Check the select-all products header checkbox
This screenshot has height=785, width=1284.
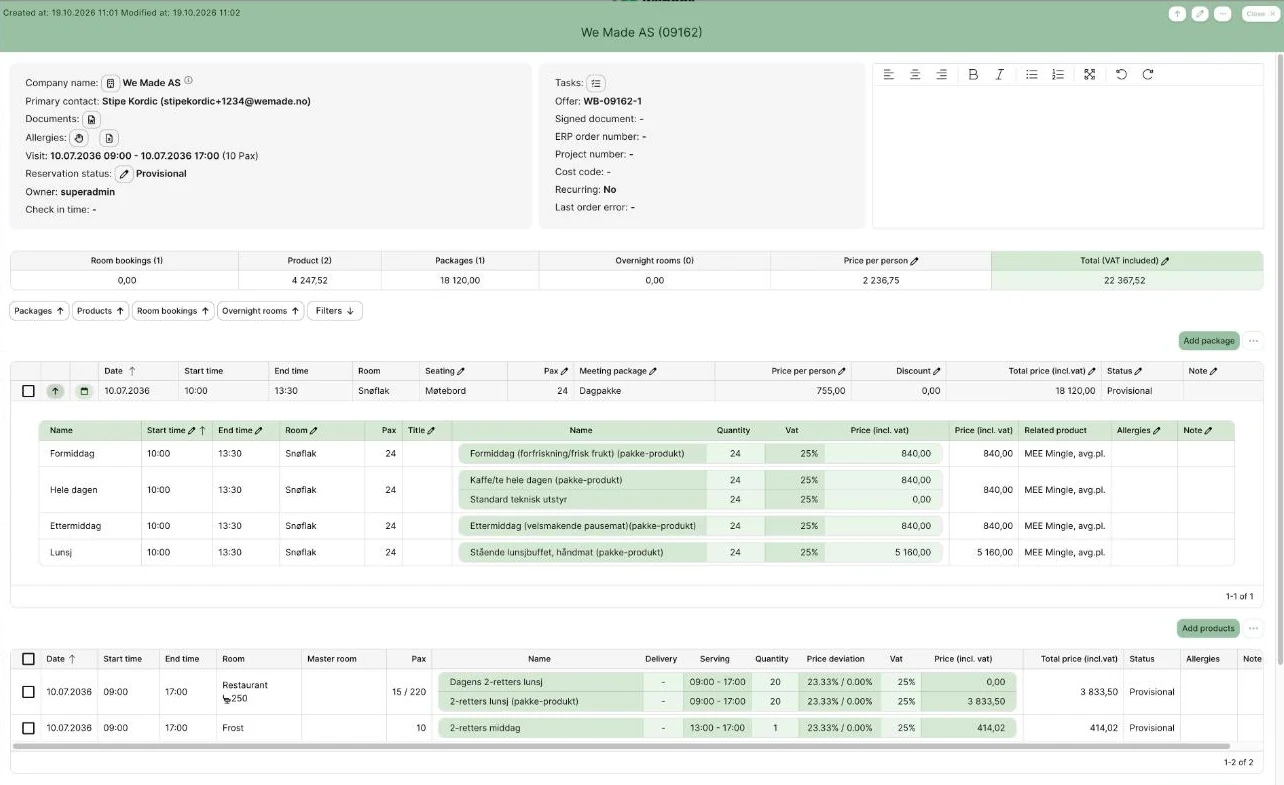coord(28,659)
